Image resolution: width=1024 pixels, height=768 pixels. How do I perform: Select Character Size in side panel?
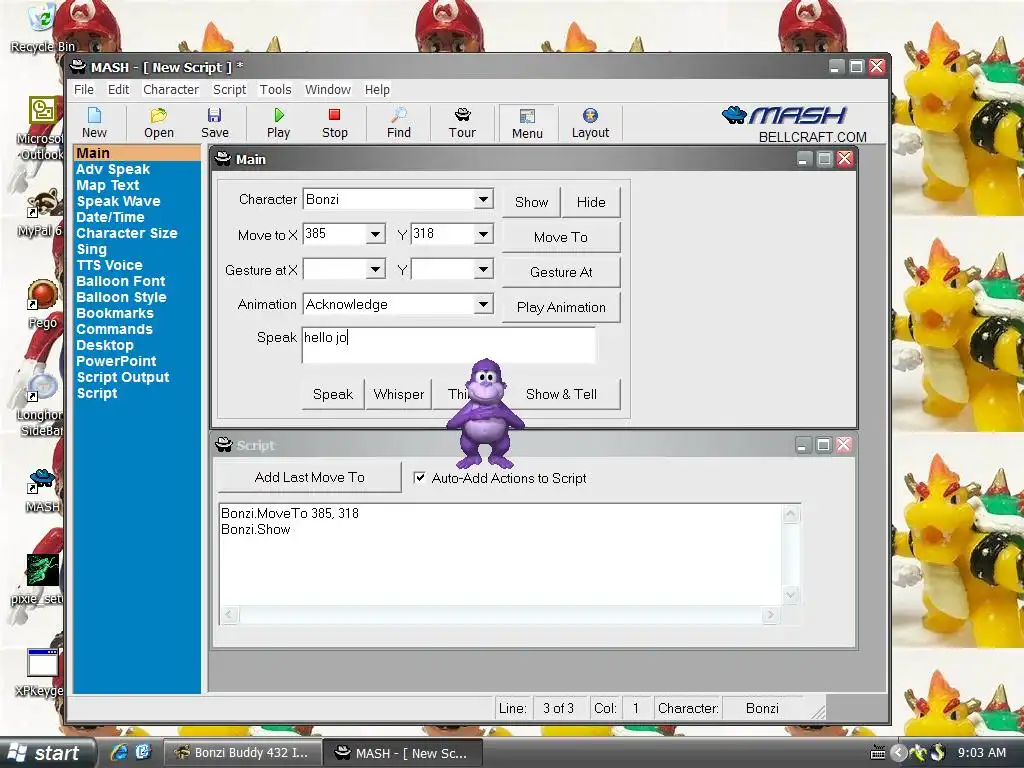pyautogui.click(x=127, y=233)
